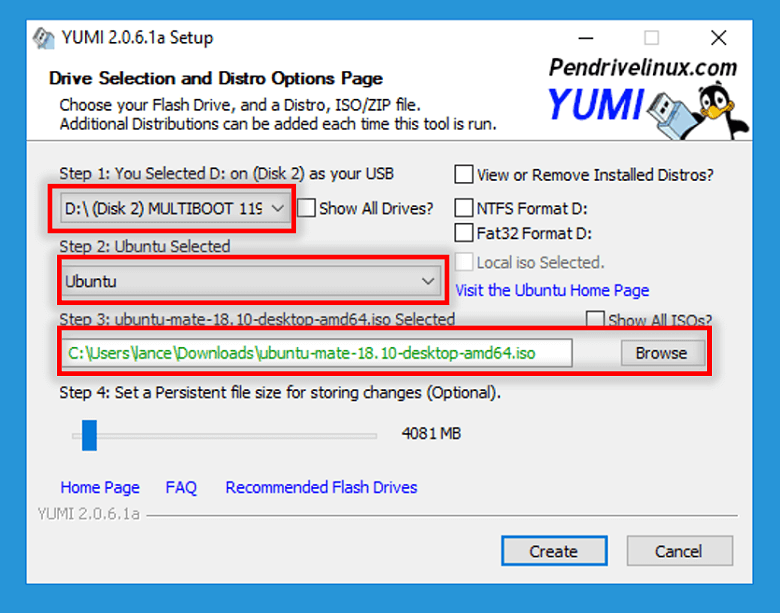Maximize the YUMI Setup window

pos(652,38)
